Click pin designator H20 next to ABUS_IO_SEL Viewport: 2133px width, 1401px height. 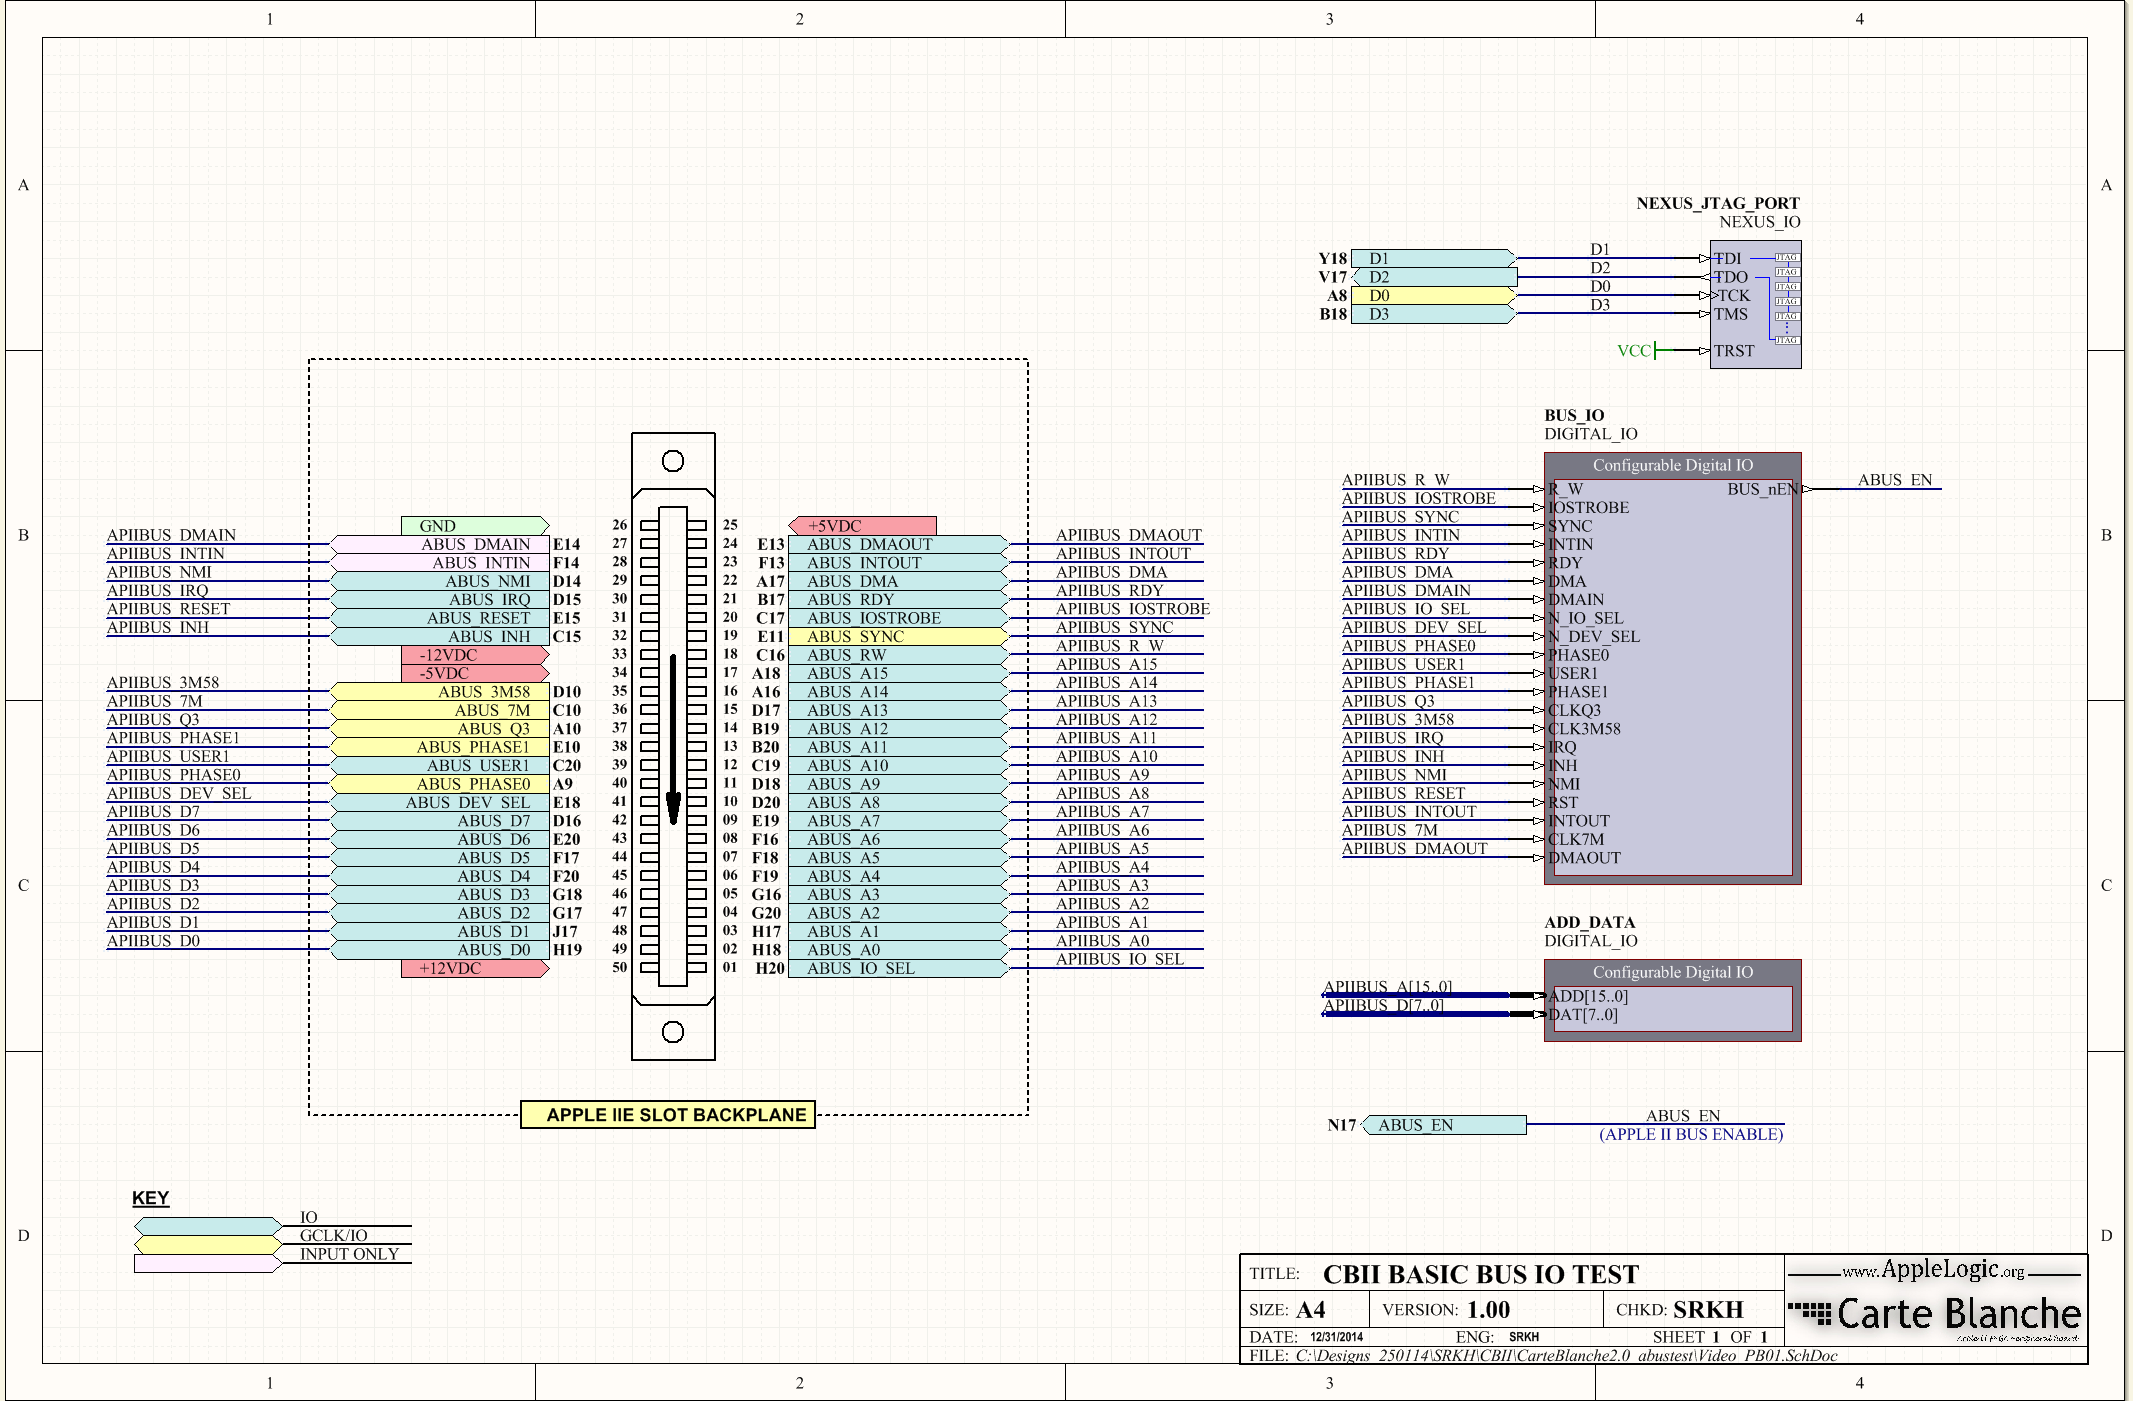click(x=769, y=968)
